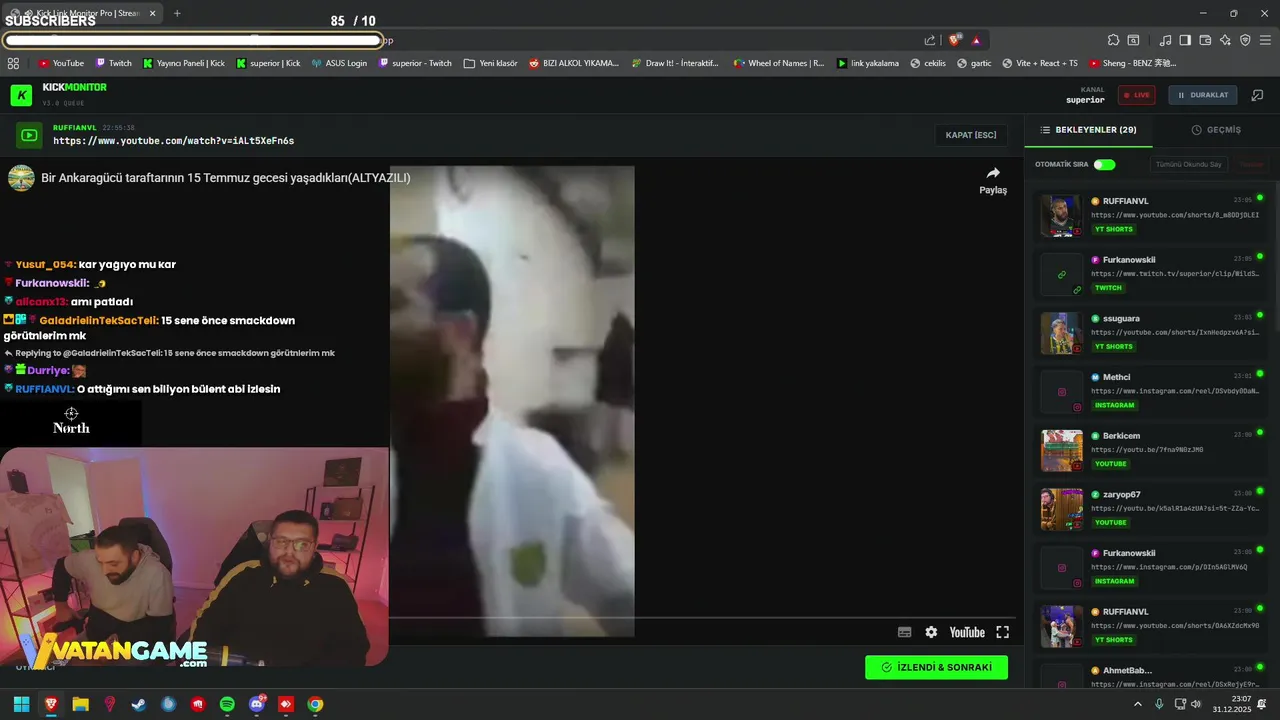Click the LIVE status button
The width and height of the screenshot is (1280, 720).
[x=1136, y=95]
